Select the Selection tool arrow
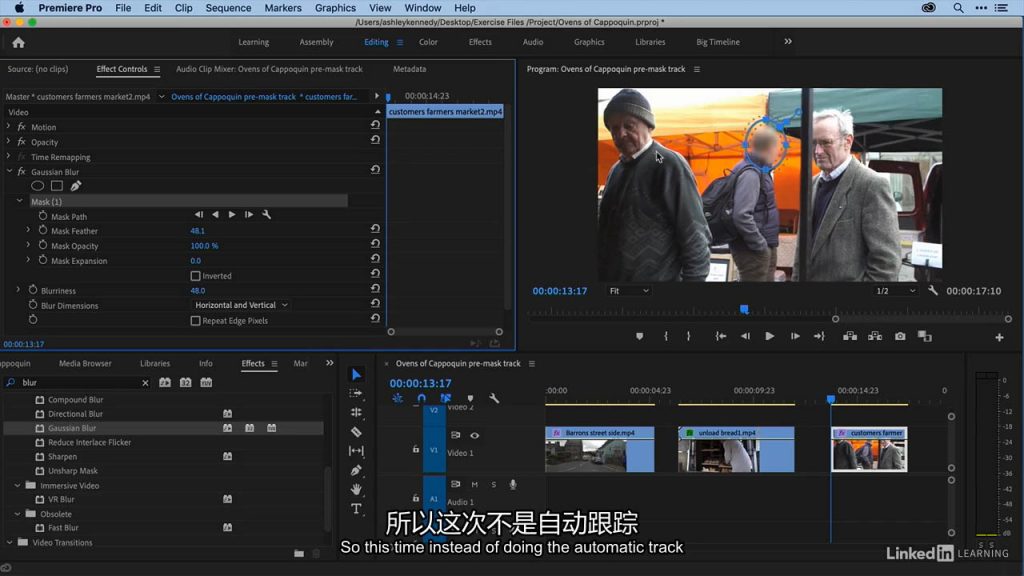1024x576 pixels. pyautogui.click(x=356, y=374)
